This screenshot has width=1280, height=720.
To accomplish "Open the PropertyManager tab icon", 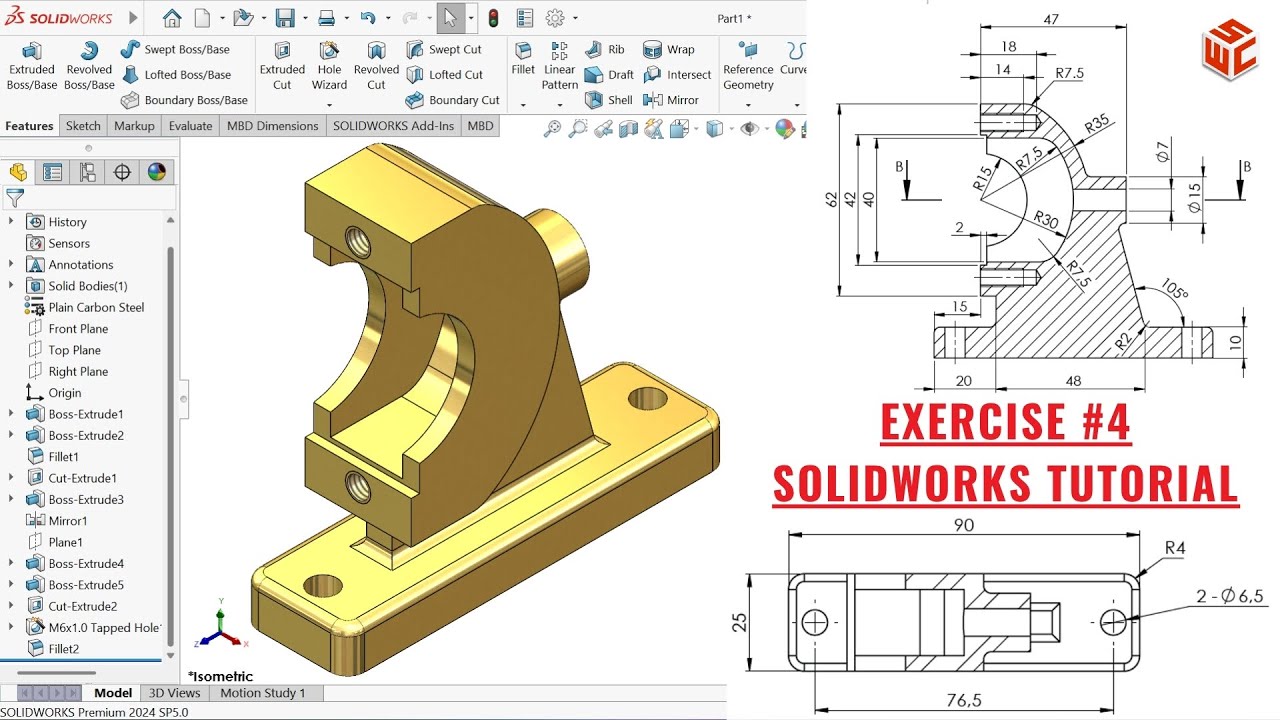I will tap(53, 172).
